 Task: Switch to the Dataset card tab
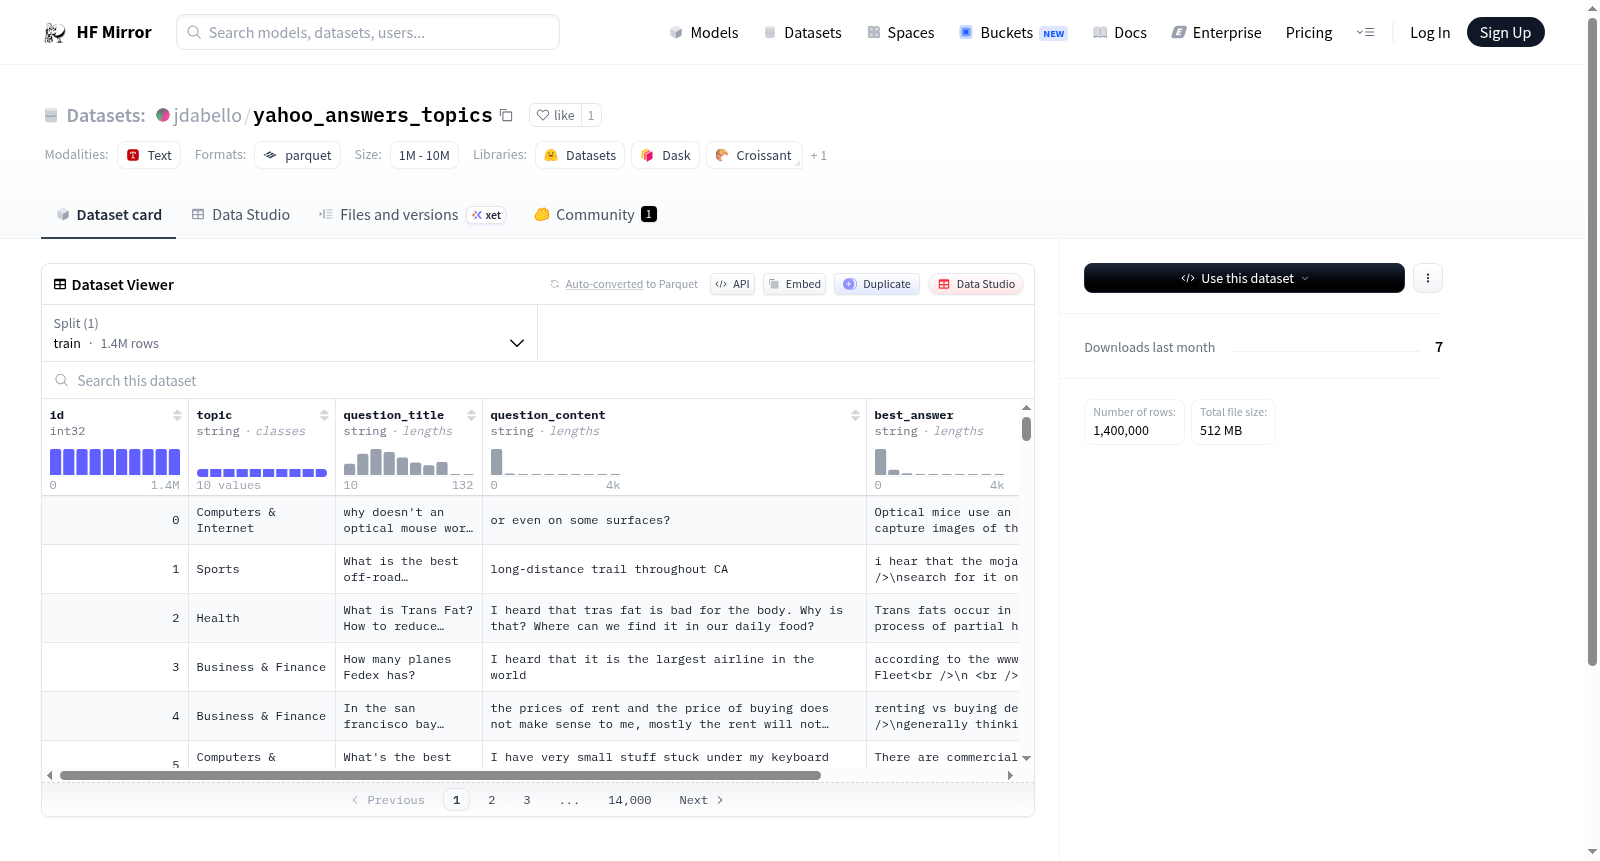pos(109,214)
